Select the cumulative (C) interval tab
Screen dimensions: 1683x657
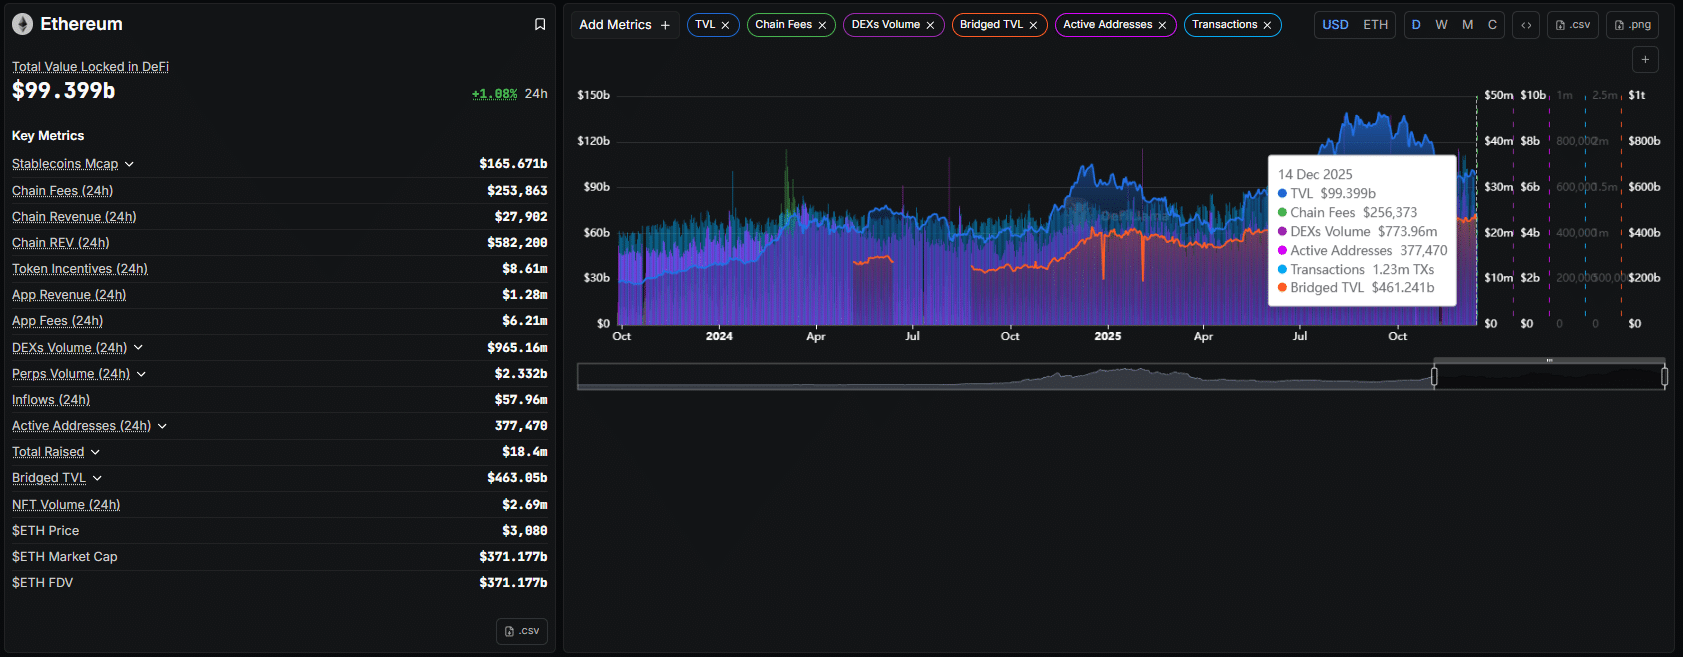[1492, 25]
